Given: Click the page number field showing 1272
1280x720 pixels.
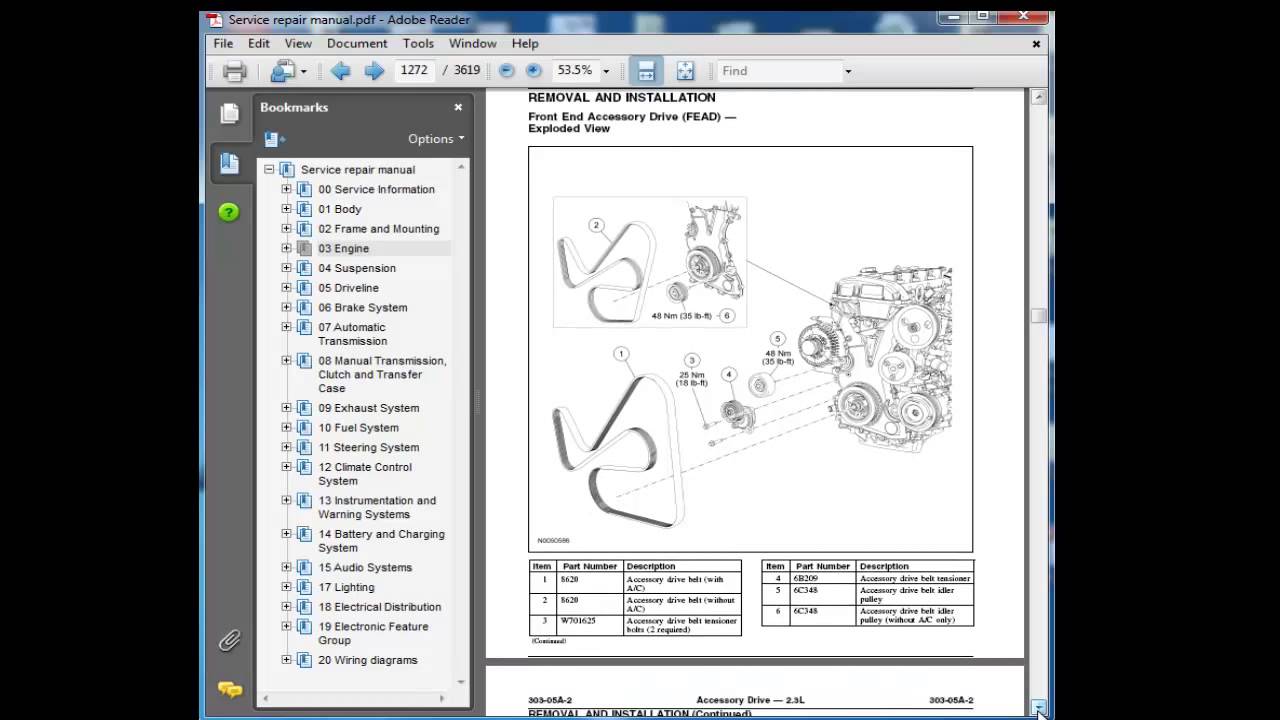Looking at the screenshot, I should (x=413, y=71).
